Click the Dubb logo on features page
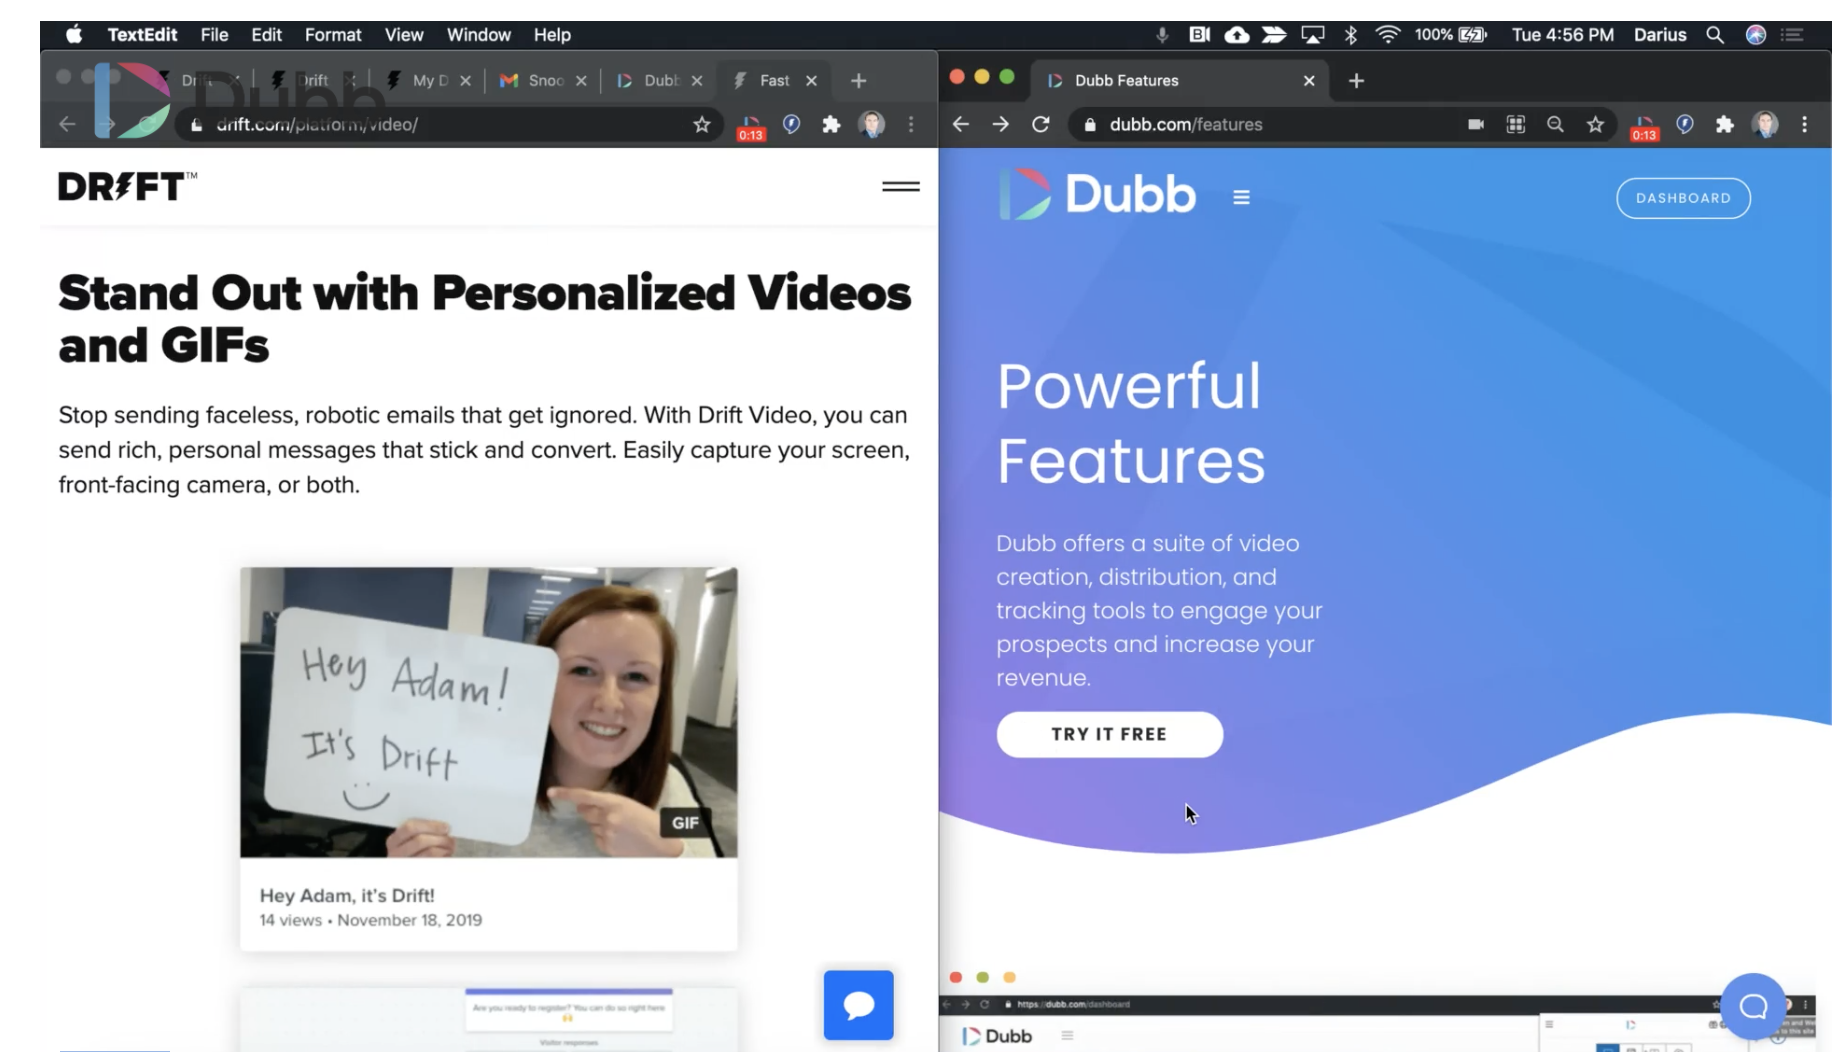Image resolution: width=1848 pixels, height=1052 pixels. [x=1097, y=194]
